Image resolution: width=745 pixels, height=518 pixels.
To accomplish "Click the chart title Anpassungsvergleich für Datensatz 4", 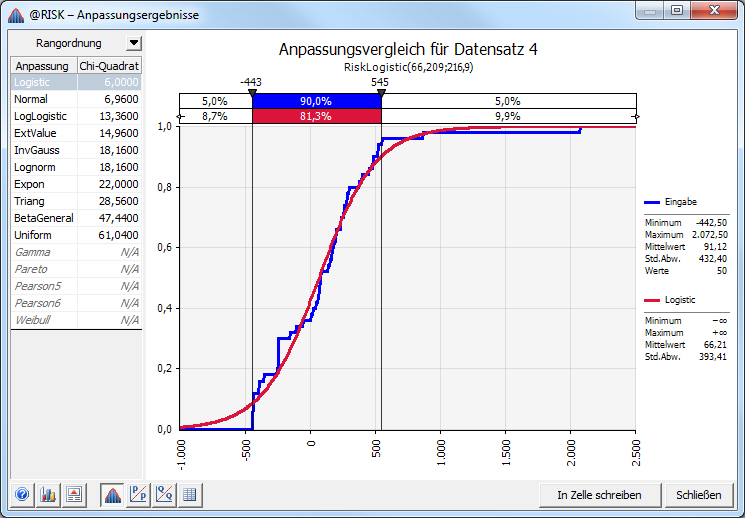I will click(408, 49).
